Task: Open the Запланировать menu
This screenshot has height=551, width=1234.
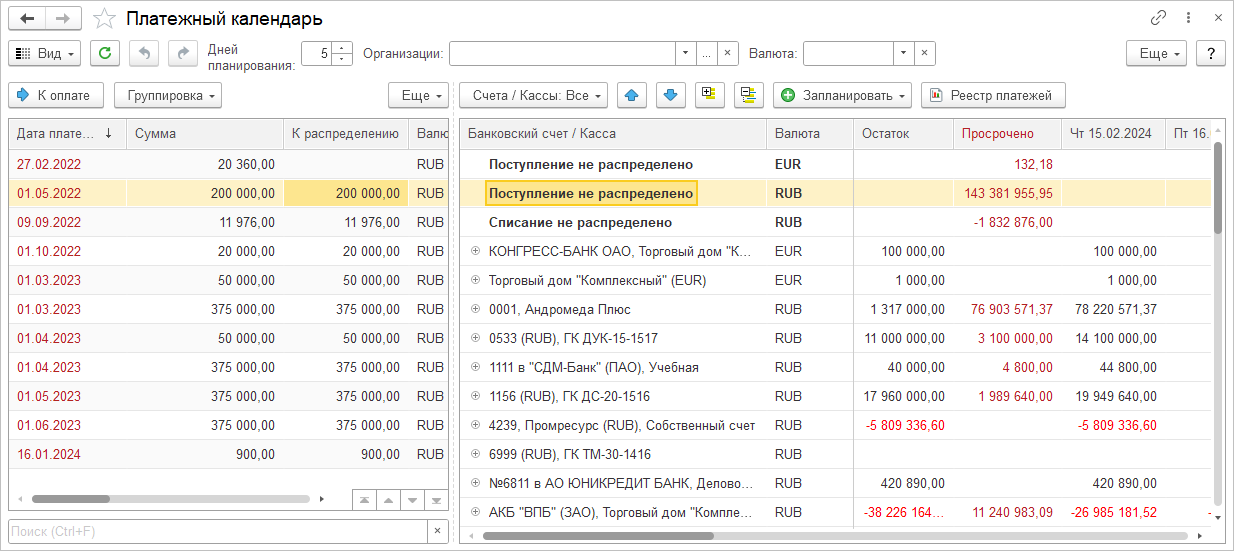Action: tap(842, 95)
